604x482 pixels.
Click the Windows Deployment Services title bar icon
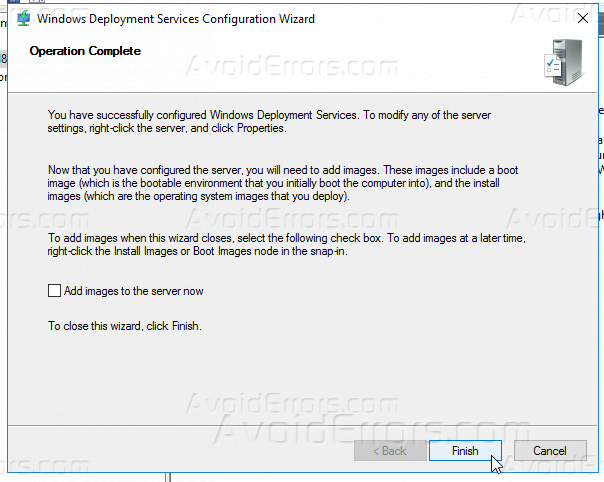click(23, 19)
